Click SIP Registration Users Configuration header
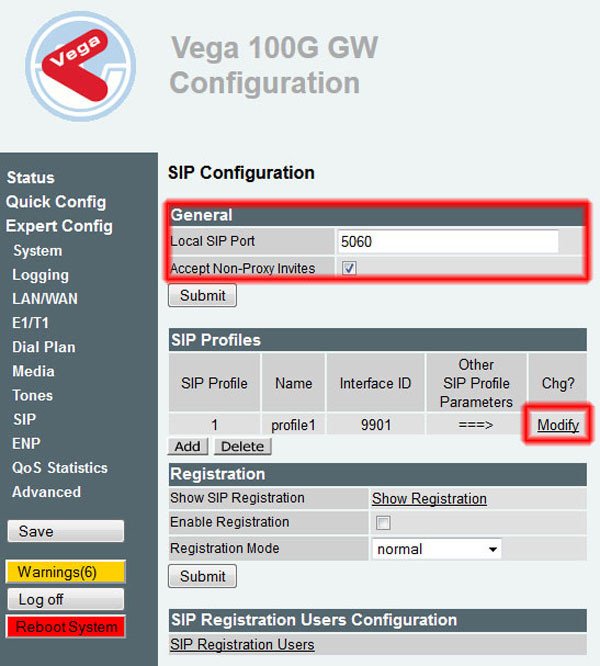600x666 pixels. [x=377, y=620]
